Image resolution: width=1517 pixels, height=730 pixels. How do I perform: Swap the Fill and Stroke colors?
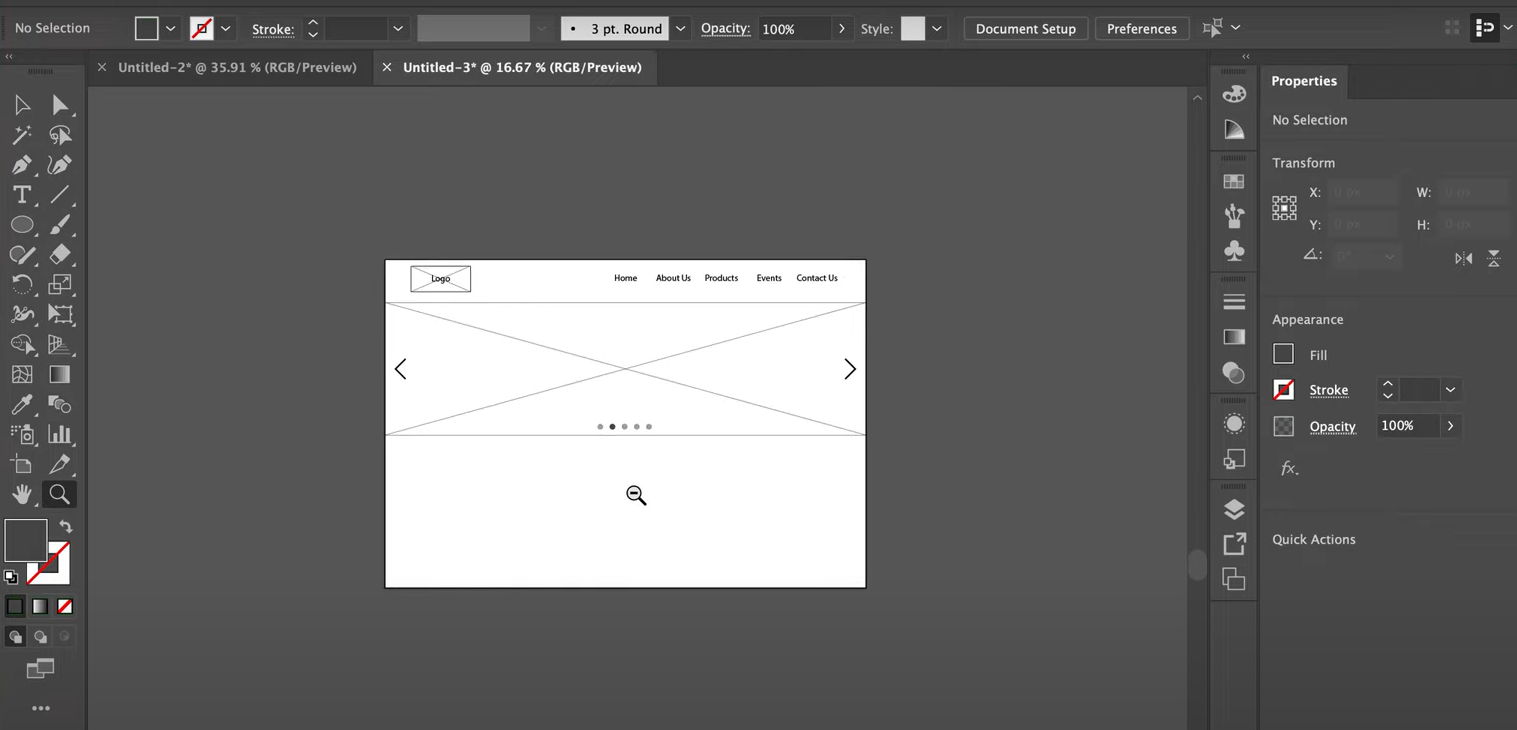65,527
